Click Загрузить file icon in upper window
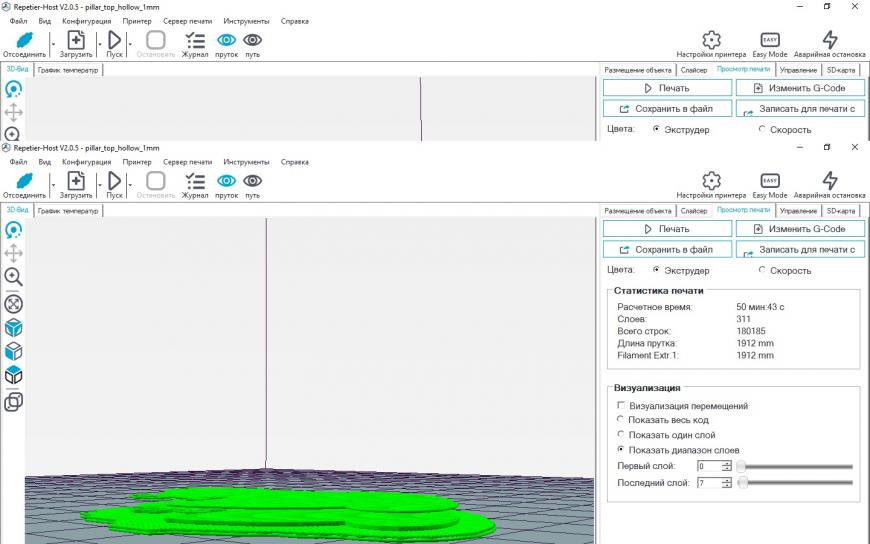Viewport: 870px width, 544px height. point(76,40)
